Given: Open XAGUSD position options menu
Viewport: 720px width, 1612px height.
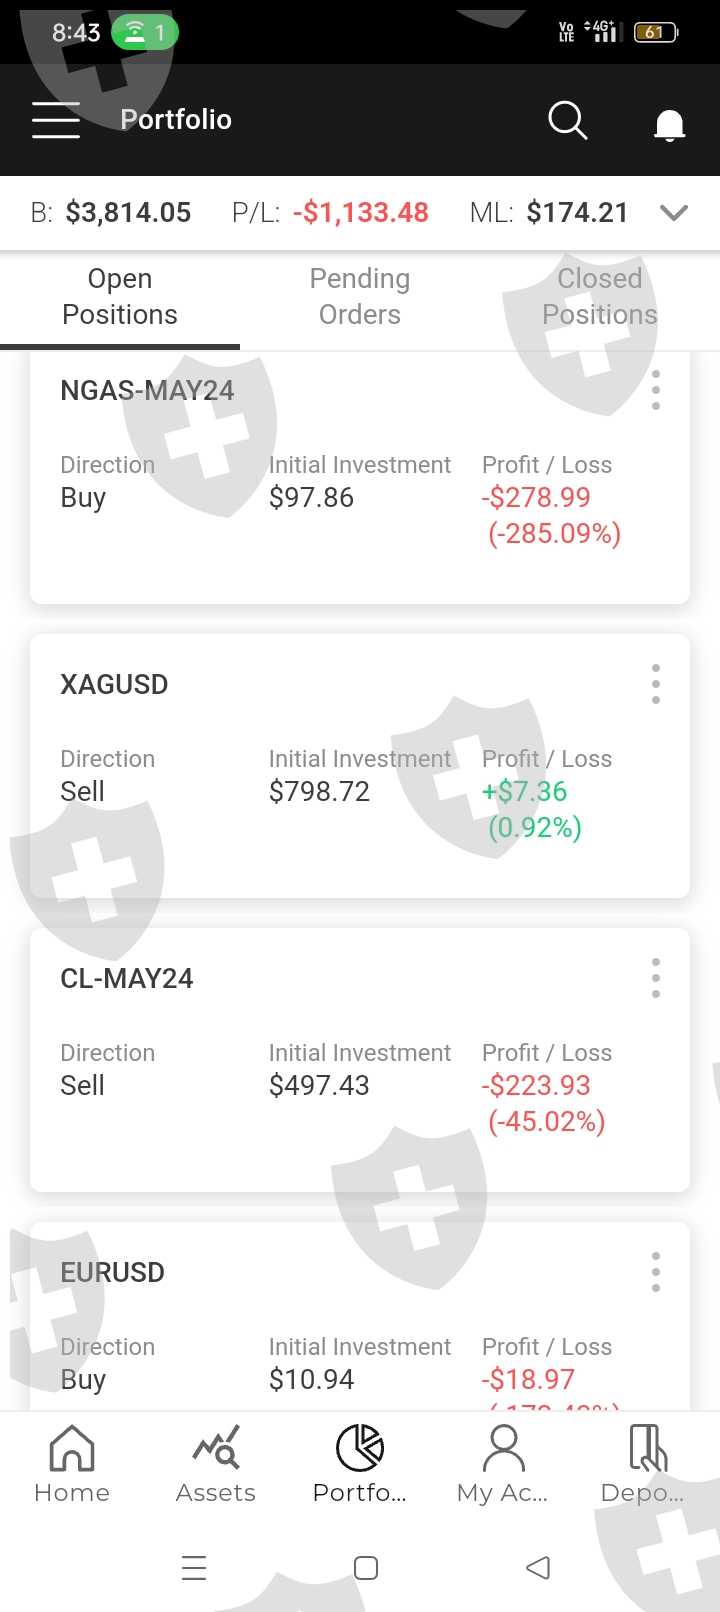Looking at the screenshot, I should click(656, 684).
